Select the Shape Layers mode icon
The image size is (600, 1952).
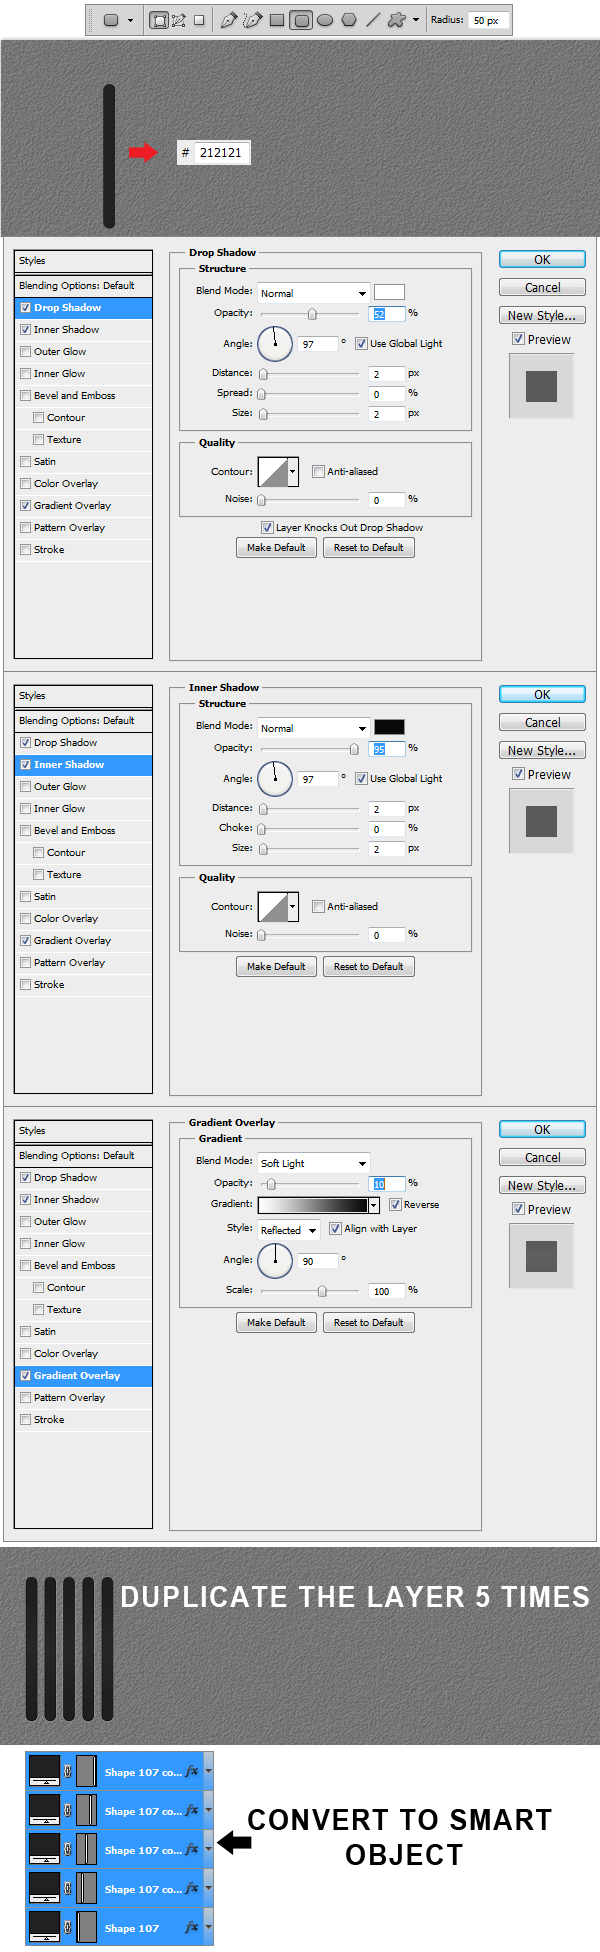coord(159,20)
